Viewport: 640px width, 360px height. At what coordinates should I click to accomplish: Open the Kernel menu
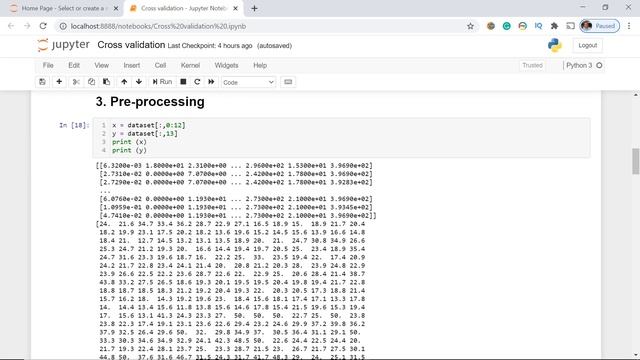(190, 65)
